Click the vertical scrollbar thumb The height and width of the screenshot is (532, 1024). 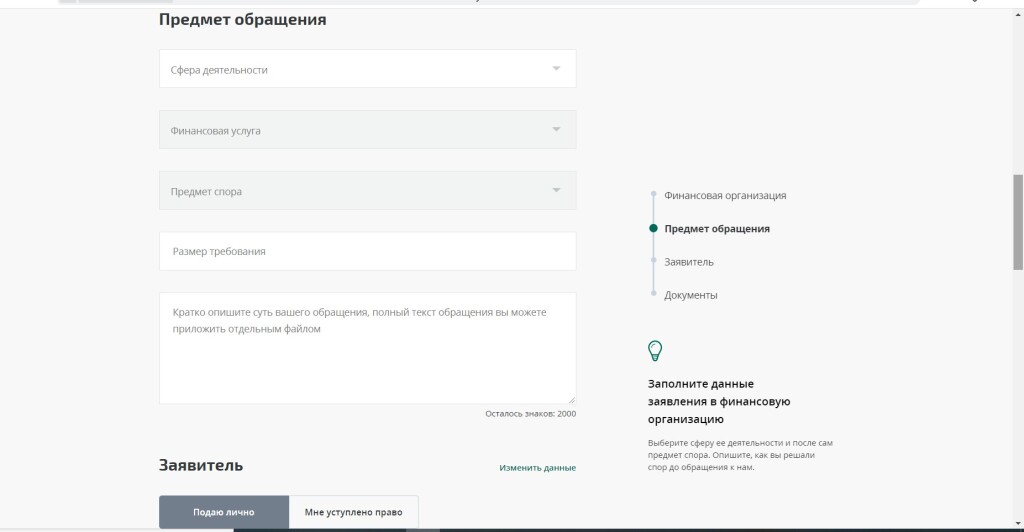point(1018,222)
